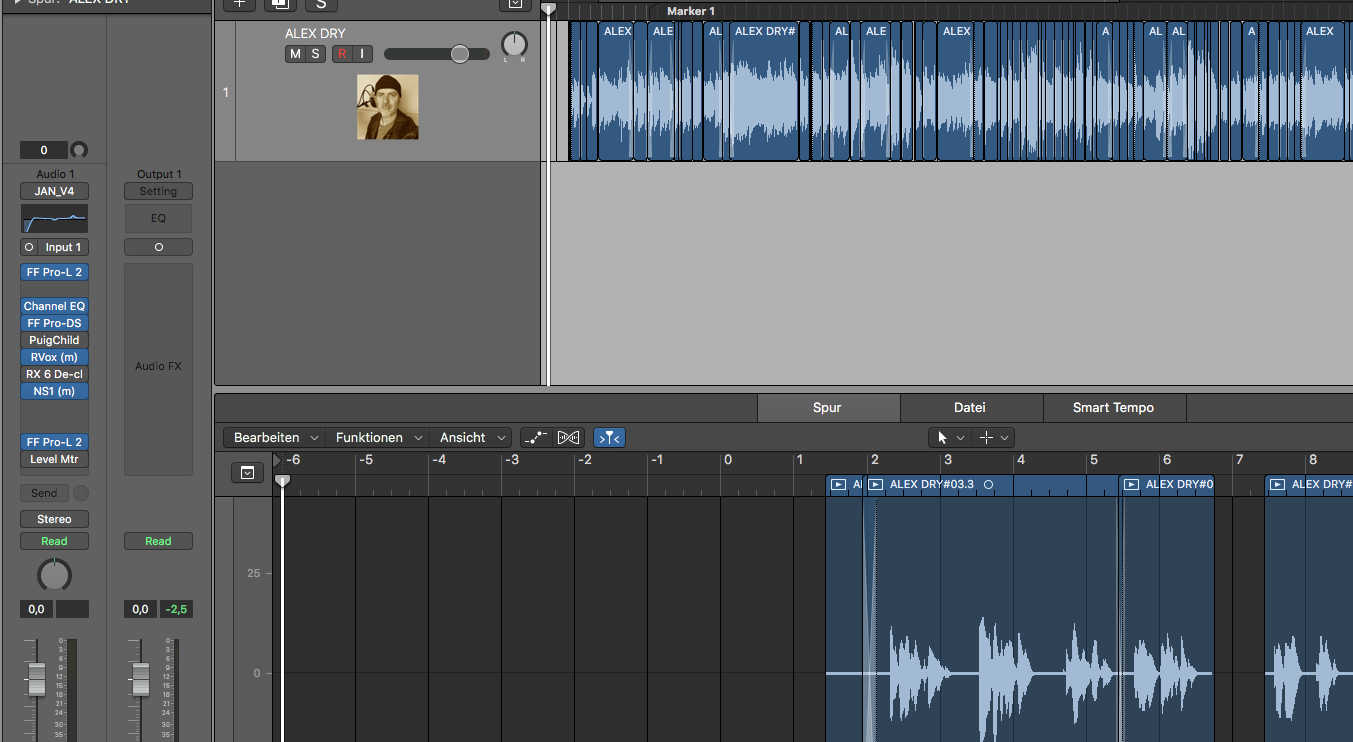Viewport: 1353px width, 742px height.
Task: Click Marker 1 in the marker lane
Action: click(691, 11)
